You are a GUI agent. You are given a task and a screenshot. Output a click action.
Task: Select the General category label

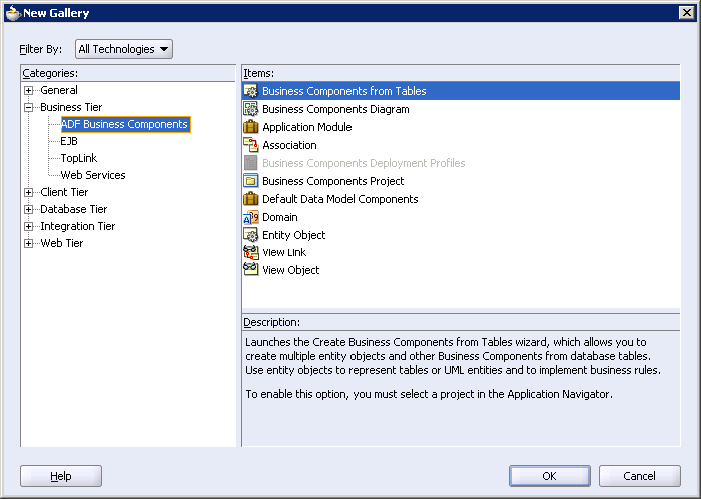coord(59,90)
